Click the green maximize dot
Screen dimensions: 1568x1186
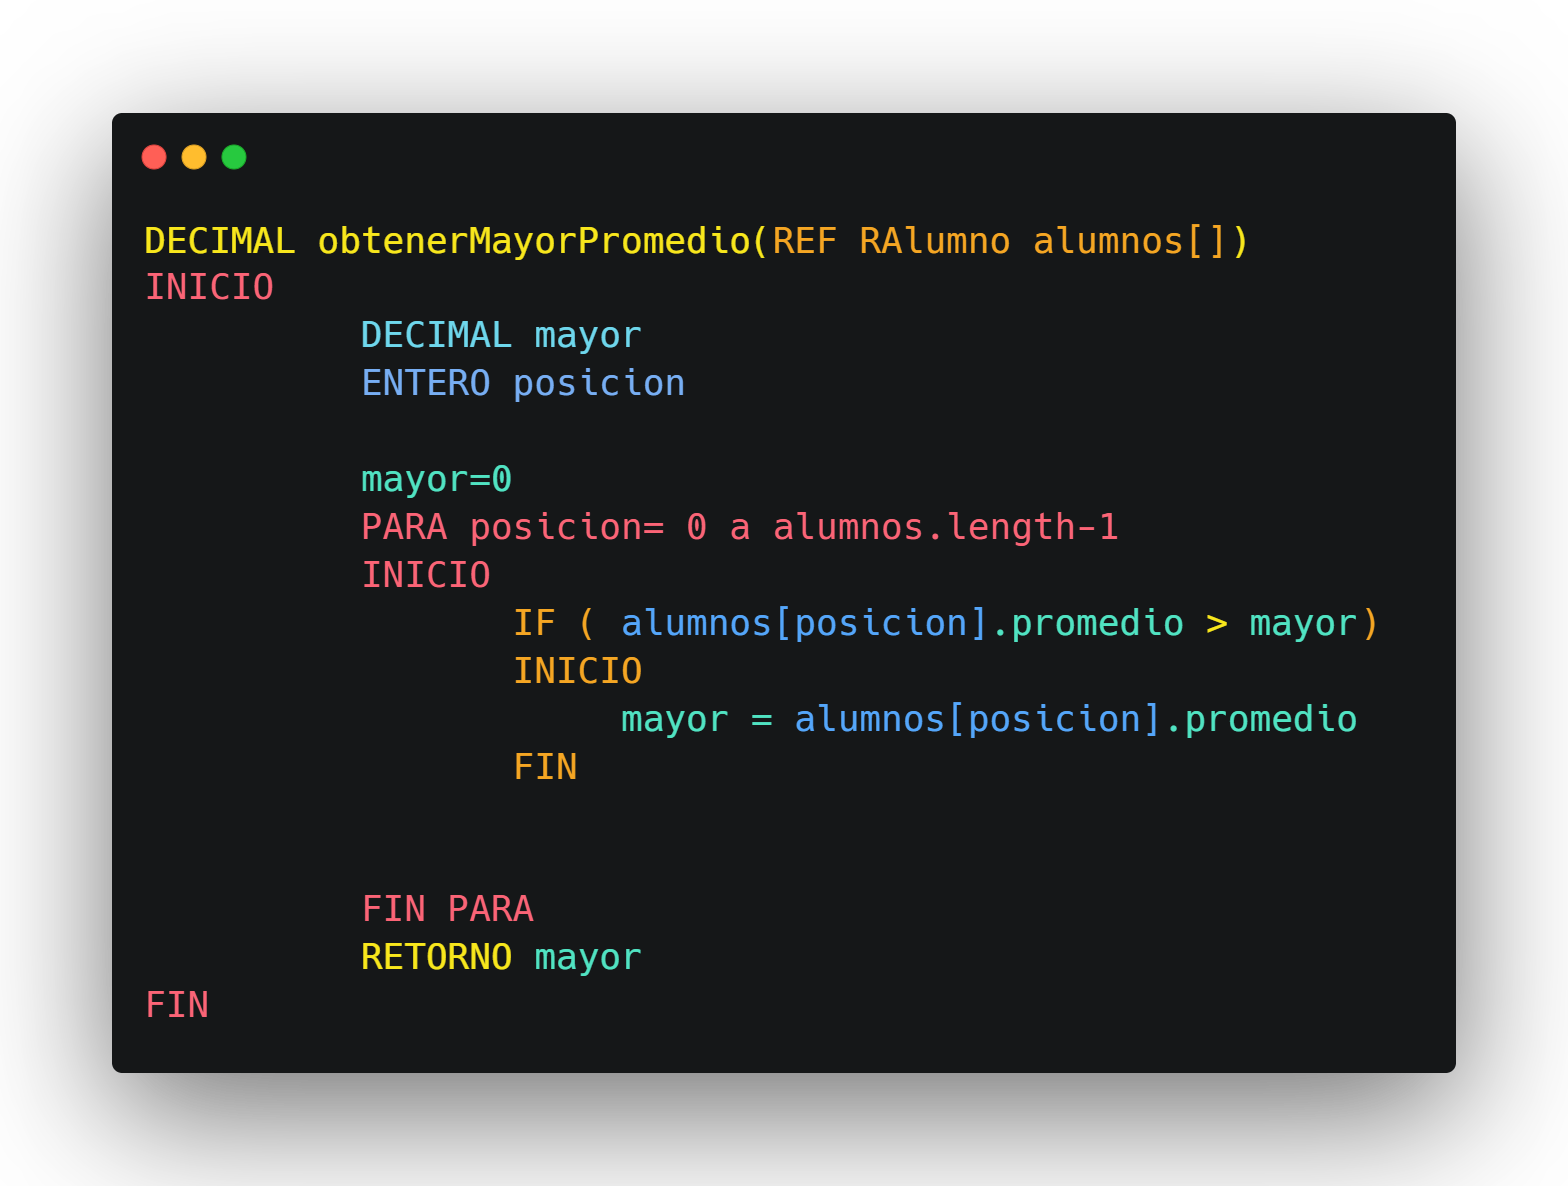(234, 157)
